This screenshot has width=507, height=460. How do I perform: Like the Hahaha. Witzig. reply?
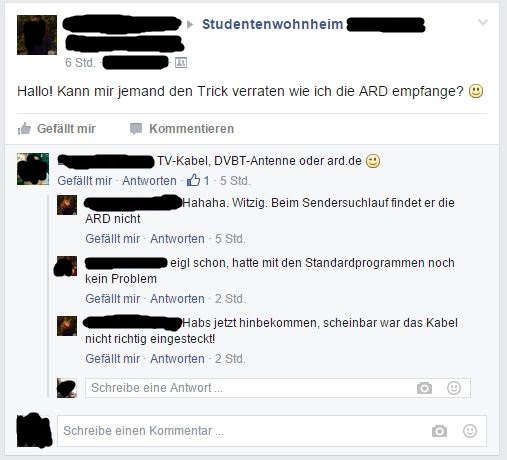tap(112, 239)
